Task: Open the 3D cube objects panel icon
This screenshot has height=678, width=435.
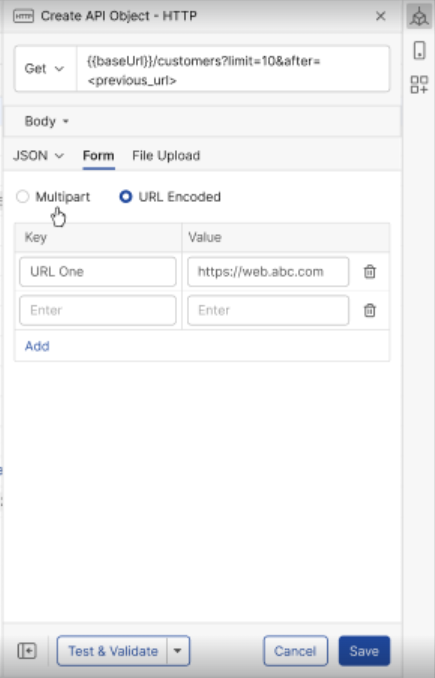Action: [x=419, y=17]
